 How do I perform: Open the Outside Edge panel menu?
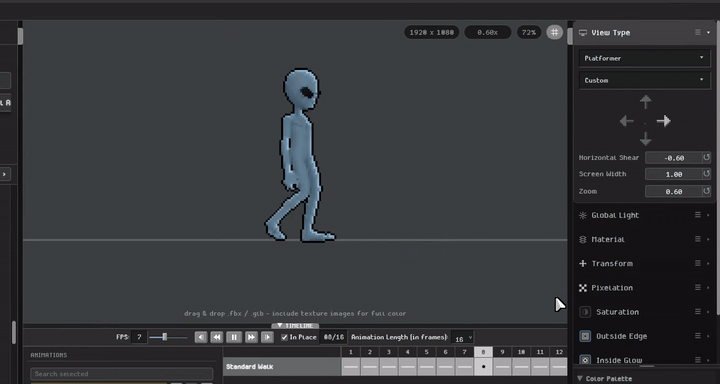point(698,335)
